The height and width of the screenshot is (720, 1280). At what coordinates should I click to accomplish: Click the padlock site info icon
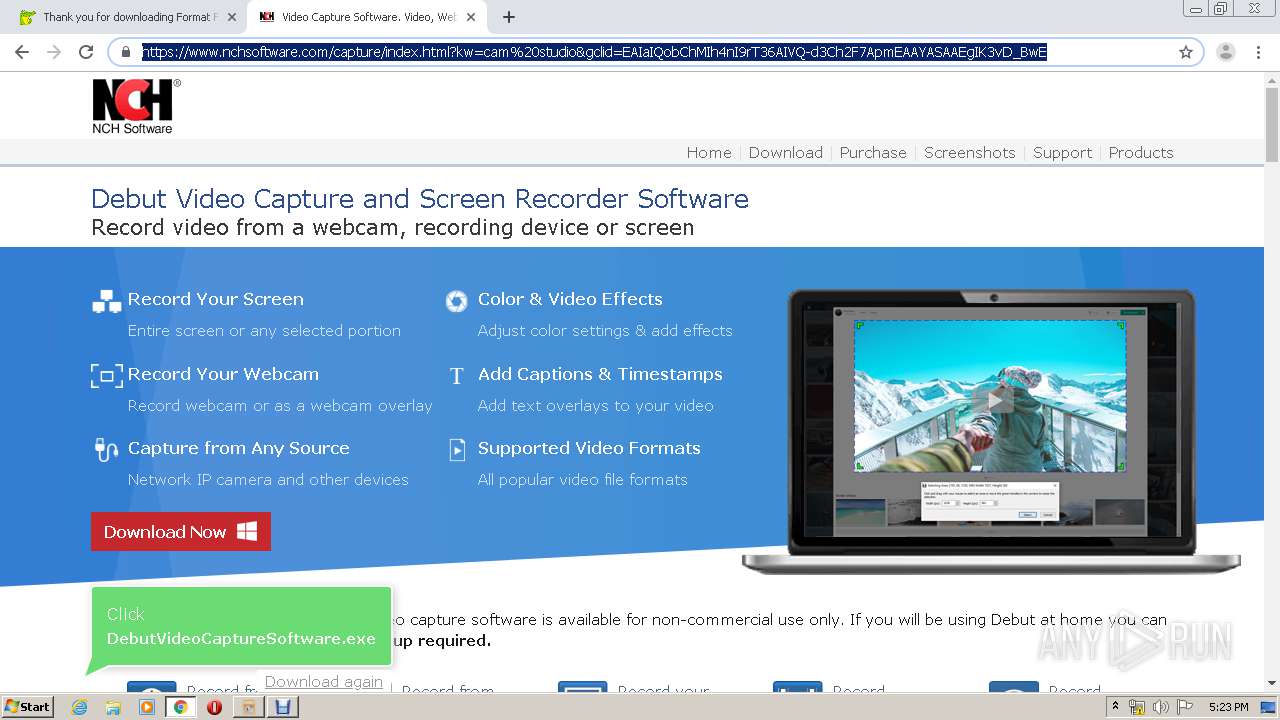(126, 52)
